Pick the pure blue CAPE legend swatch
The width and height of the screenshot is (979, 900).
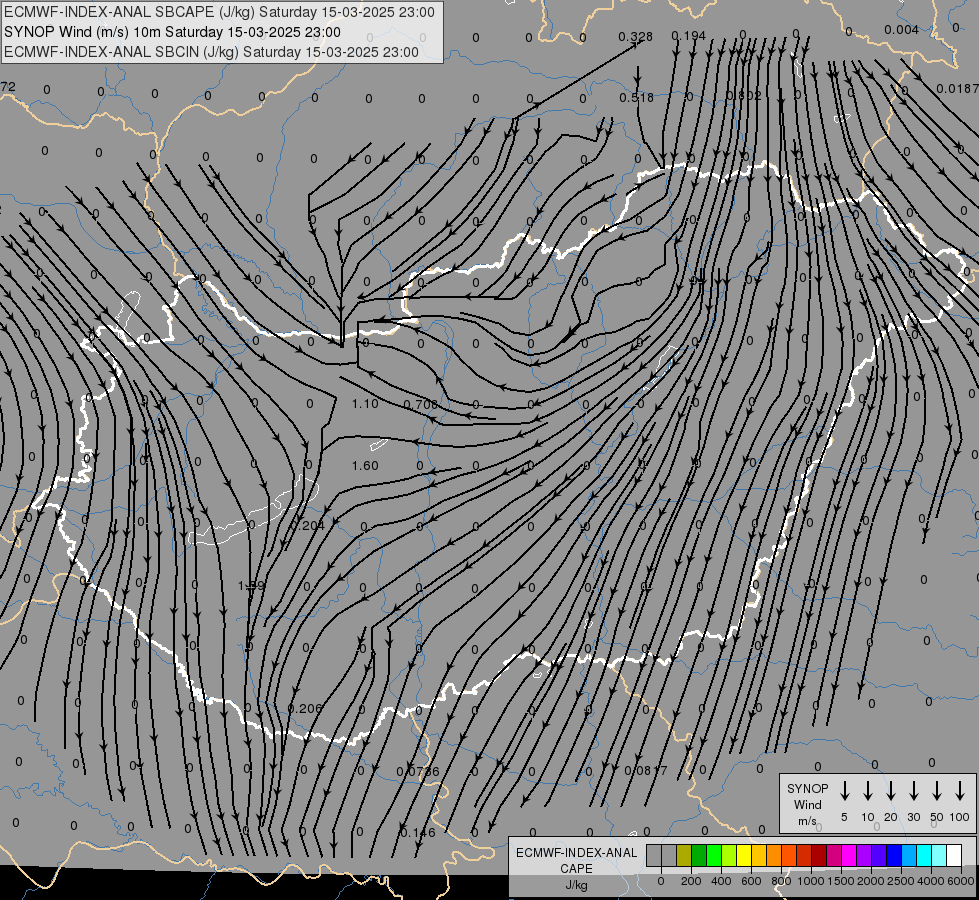pos(894,855)
